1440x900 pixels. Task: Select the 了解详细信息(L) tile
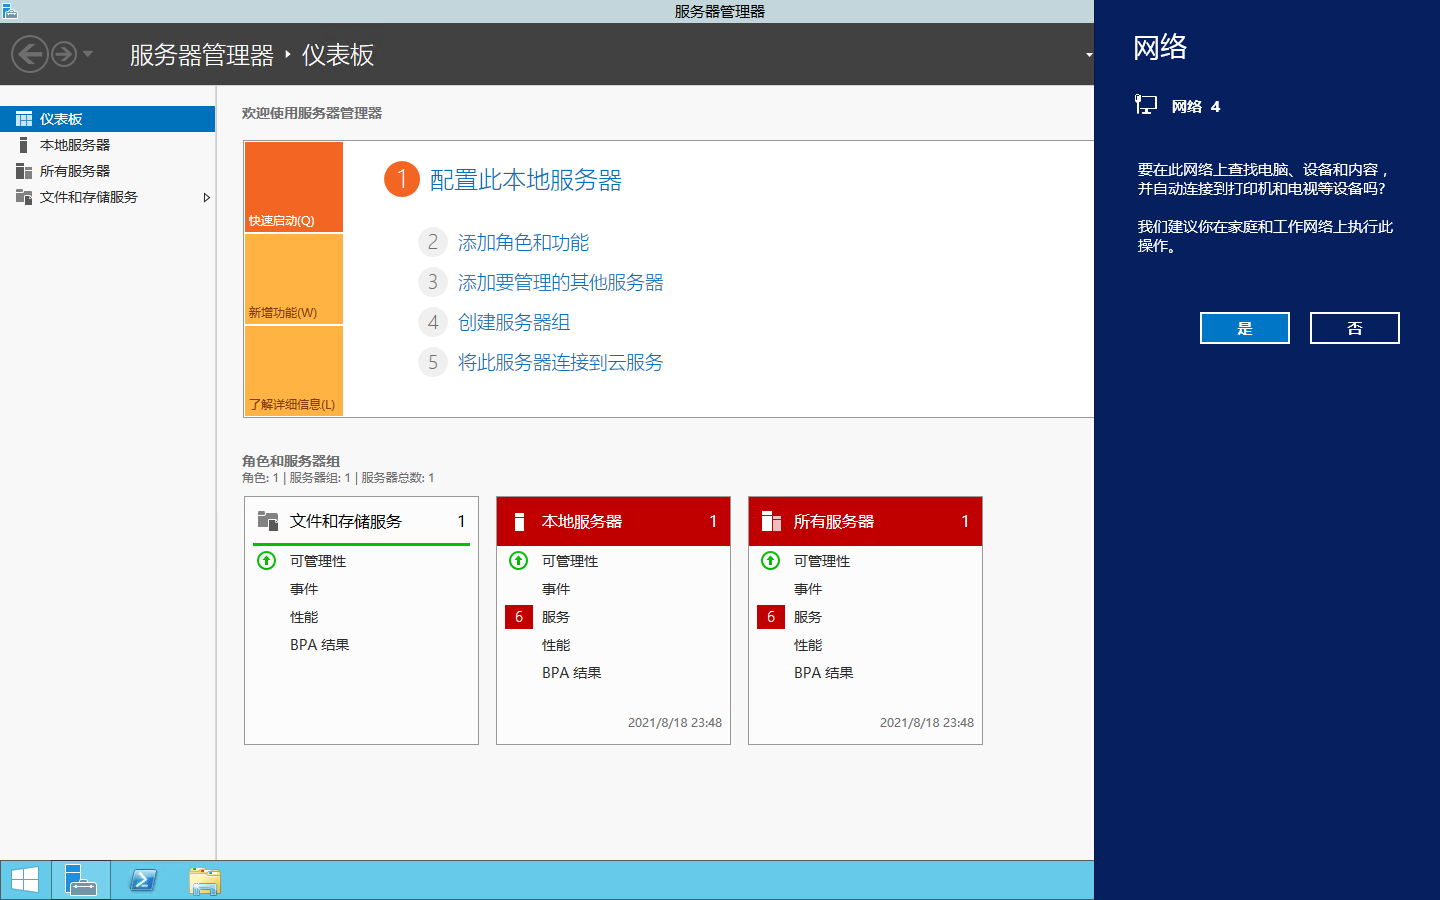point(294,371)
